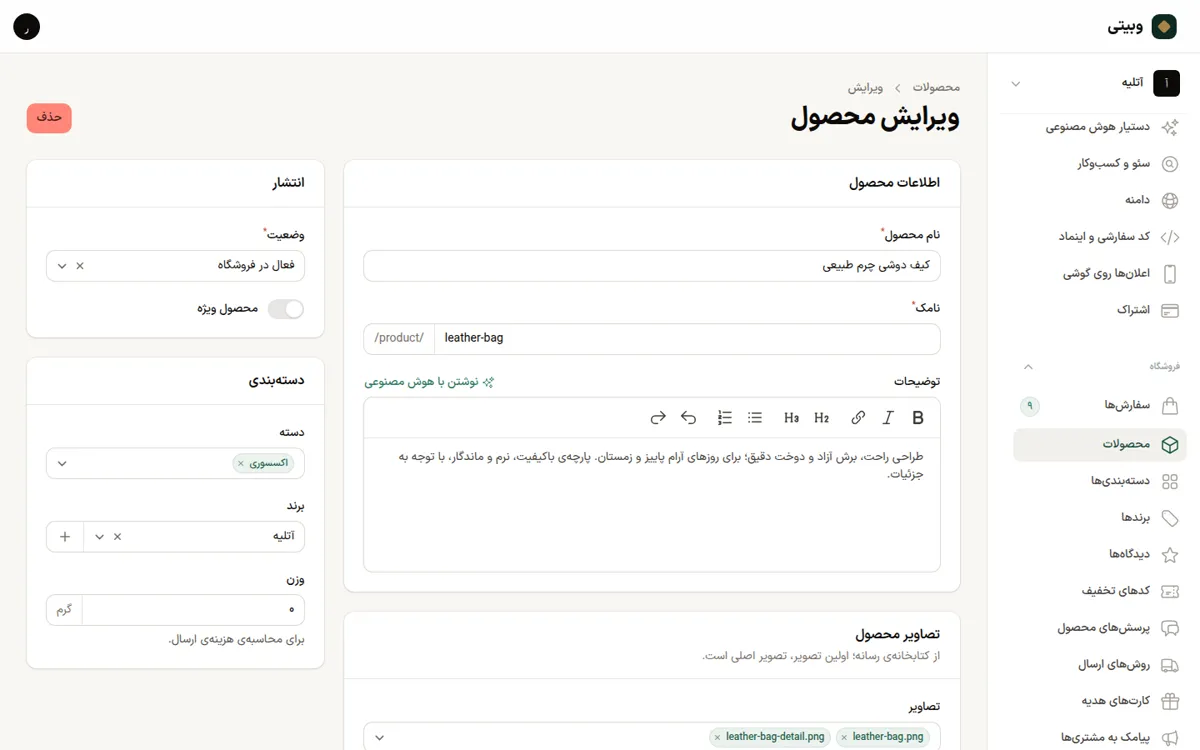Open the دسته‌بندی‌ها sidebar menu item
Viewport: 1200px width, 750px height.
click(x=1100, y=481)
